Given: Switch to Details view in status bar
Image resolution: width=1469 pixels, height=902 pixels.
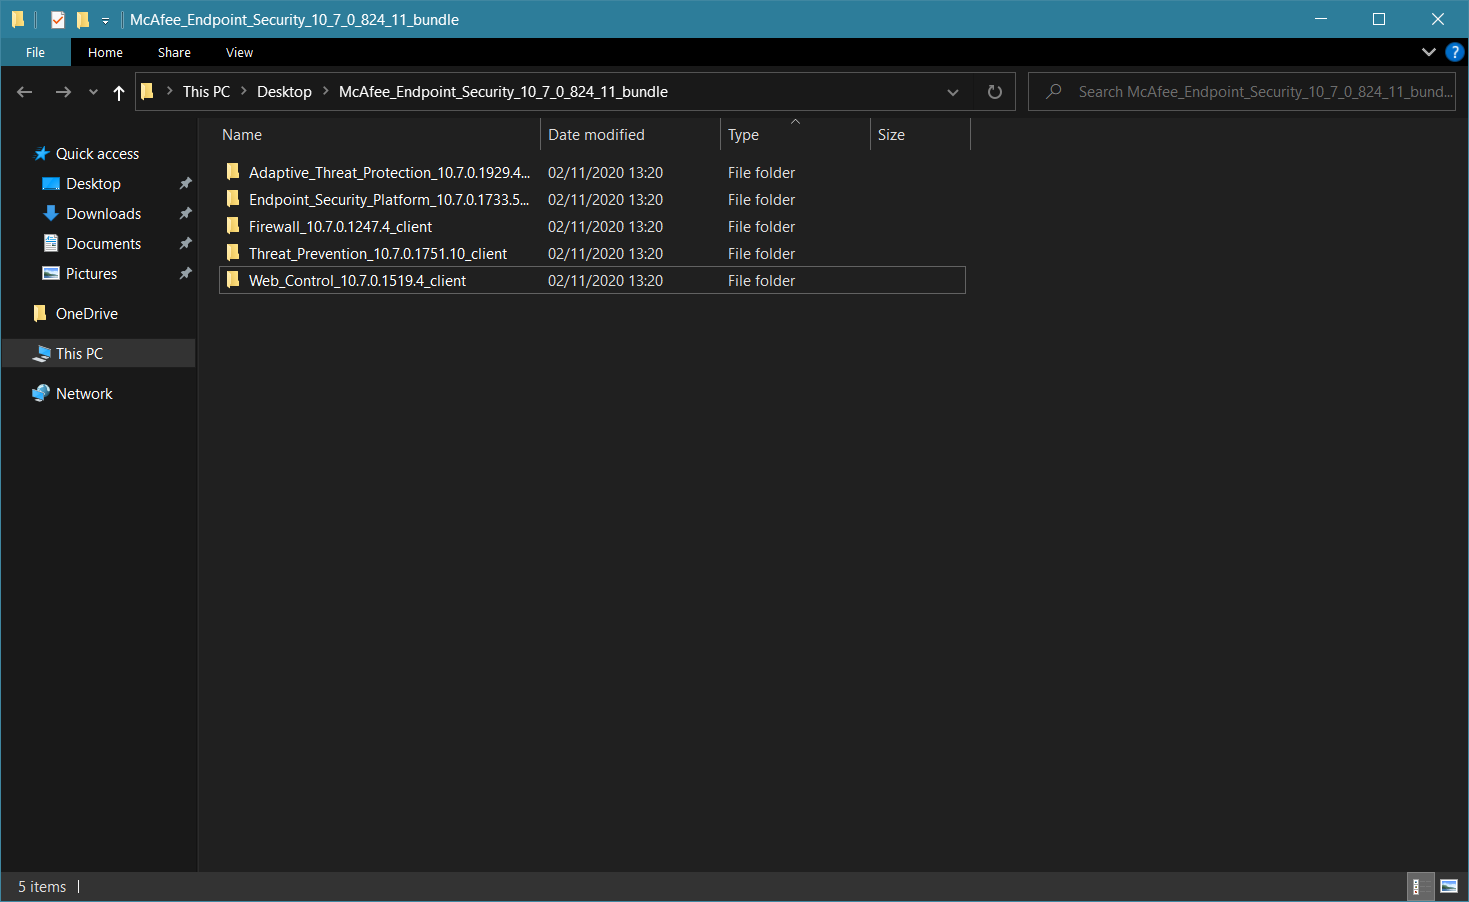Looking at the screenshot, I should coord(1416,886).
